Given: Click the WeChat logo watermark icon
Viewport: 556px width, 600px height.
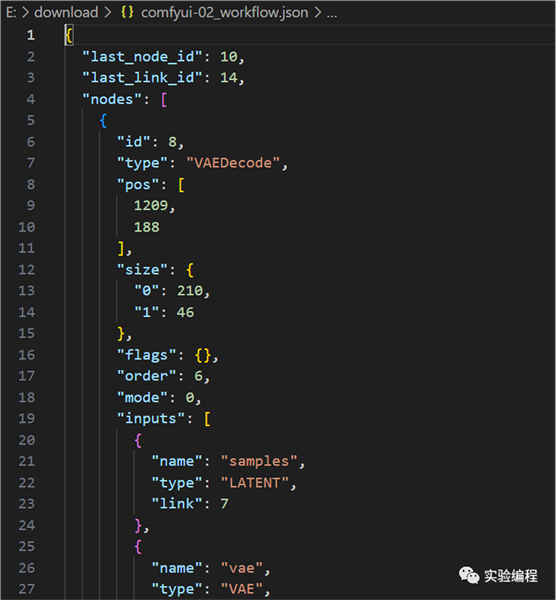Looking at the screenshot, I should (x=469, y=575).
